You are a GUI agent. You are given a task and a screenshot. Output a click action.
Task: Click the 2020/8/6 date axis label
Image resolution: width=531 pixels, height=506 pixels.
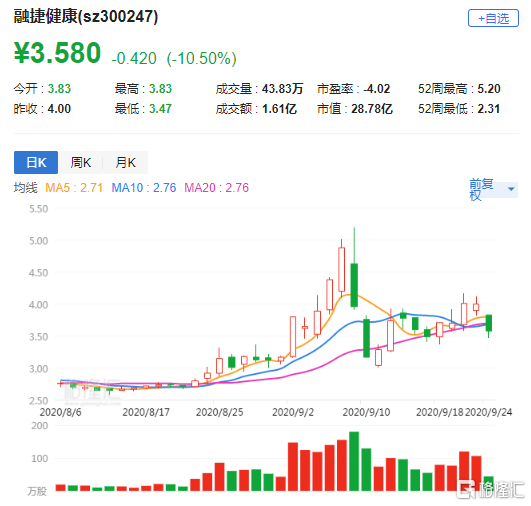tap(60, 412)
